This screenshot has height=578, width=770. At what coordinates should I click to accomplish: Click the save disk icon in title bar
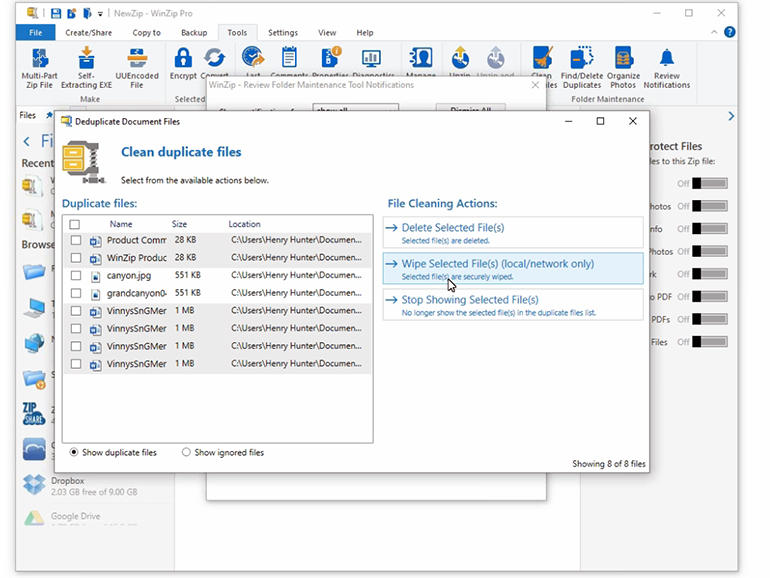pyautogui.click(x=56, y=13)
